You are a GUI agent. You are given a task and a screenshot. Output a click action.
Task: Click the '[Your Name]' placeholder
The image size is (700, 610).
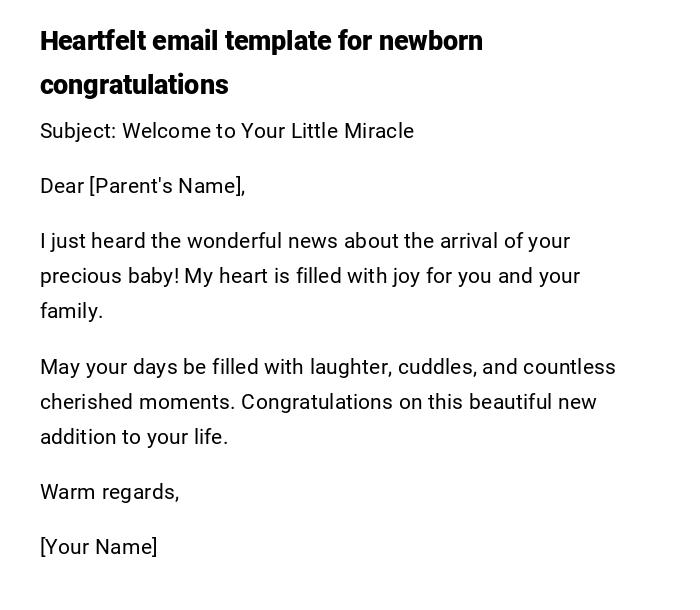point(98,547)
